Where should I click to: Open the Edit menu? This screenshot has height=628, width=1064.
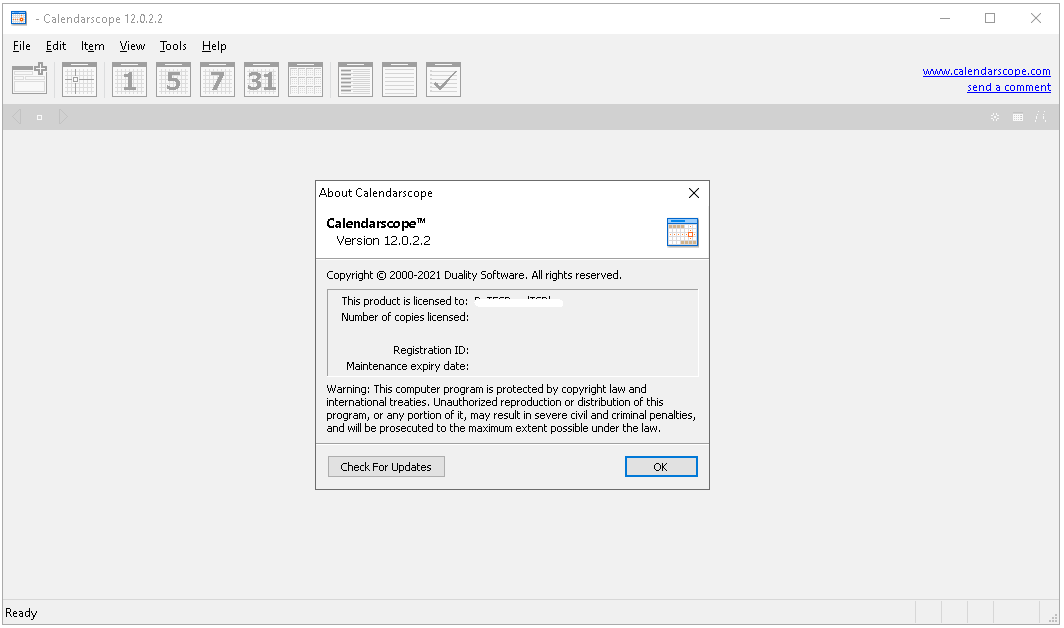click(x=56, y=46)
